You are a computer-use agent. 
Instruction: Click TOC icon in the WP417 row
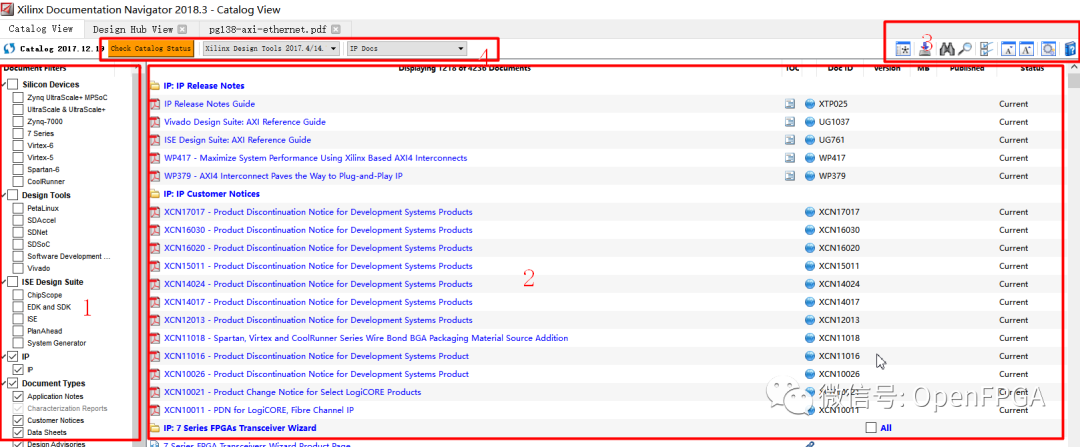(789, 158)
